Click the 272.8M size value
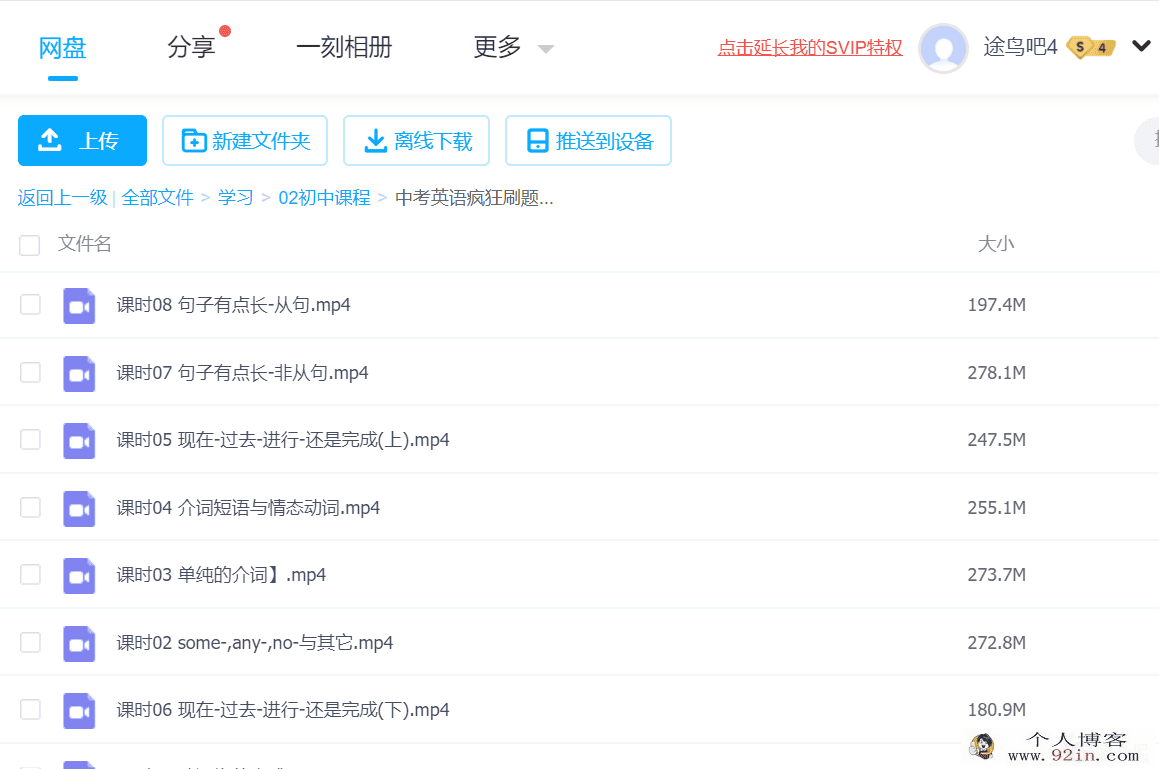 click(996, 643)
